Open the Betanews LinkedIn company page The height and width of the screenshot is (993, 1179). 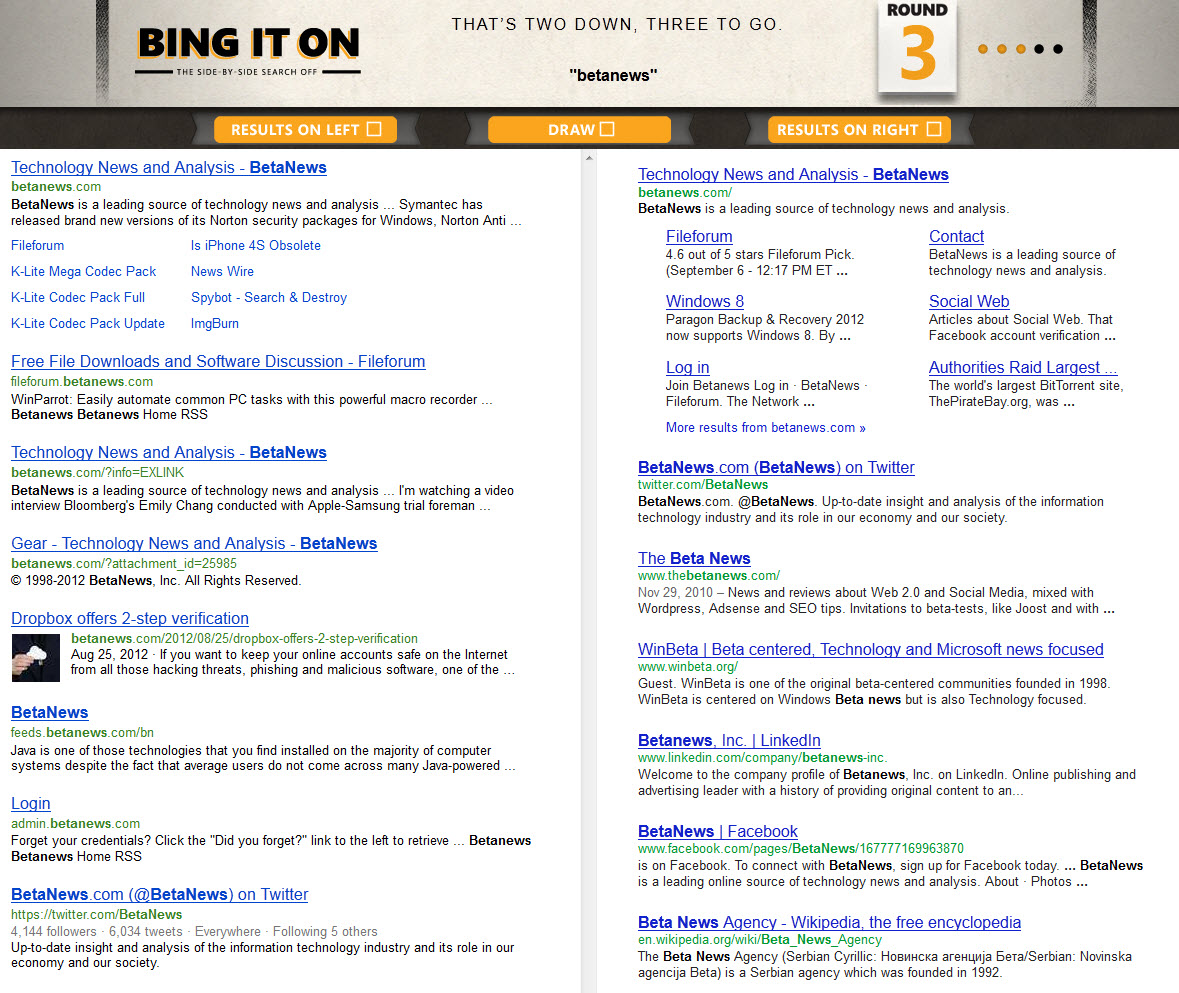(x=729, y=740)
